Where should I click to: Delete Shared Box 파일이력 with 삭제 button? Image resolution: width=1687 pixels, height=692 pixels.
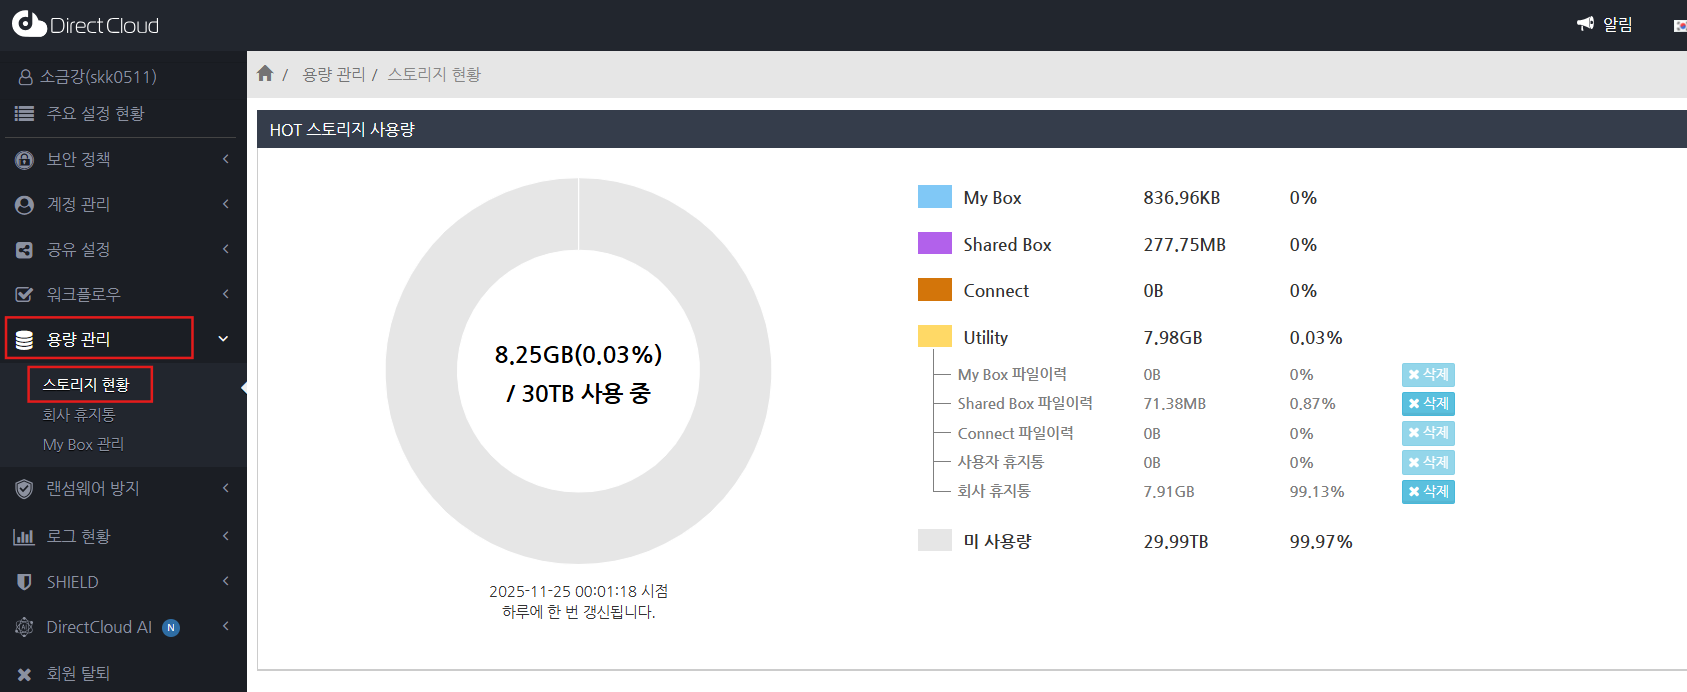[1428, 404]
